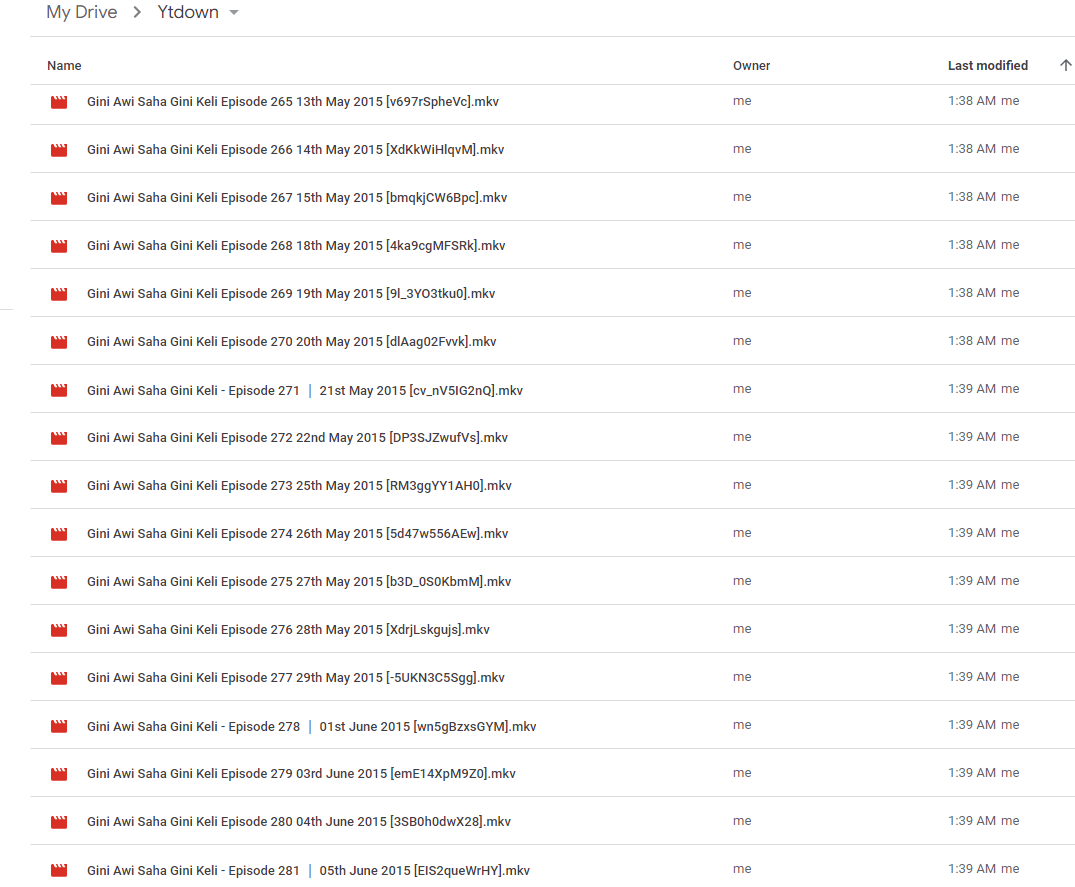Screen dimensions: 1075x887
Task: Select file name Episode 270 20th May 2015
Action: tap(291, 341)
